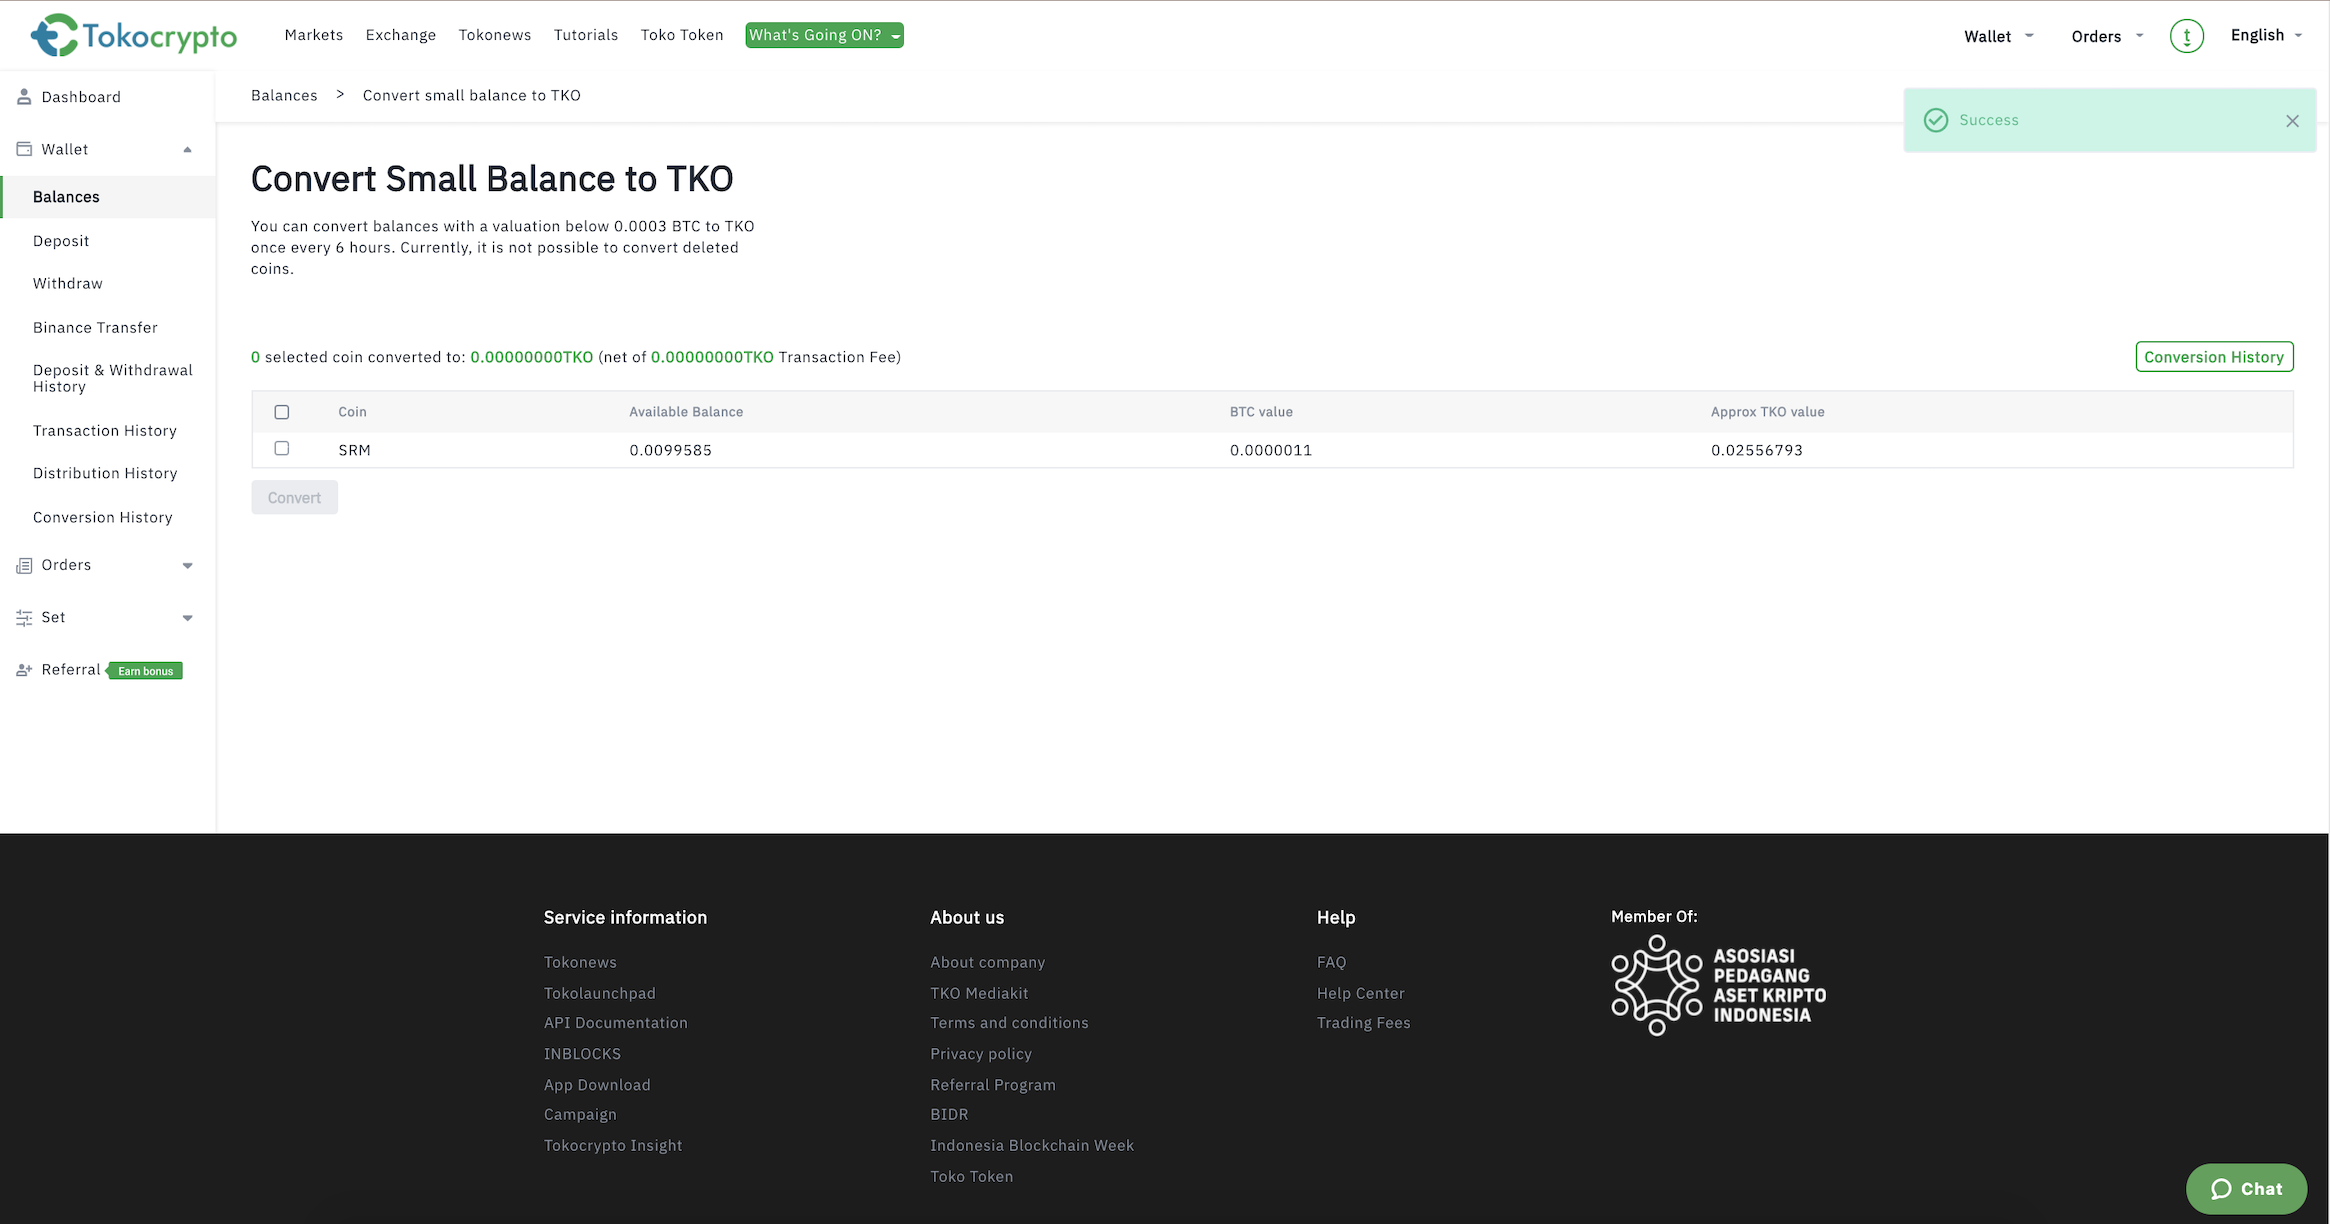Open the English language dropdown
Viewport: 2330px width, 1224px height.
click(x=2266, y=35)
